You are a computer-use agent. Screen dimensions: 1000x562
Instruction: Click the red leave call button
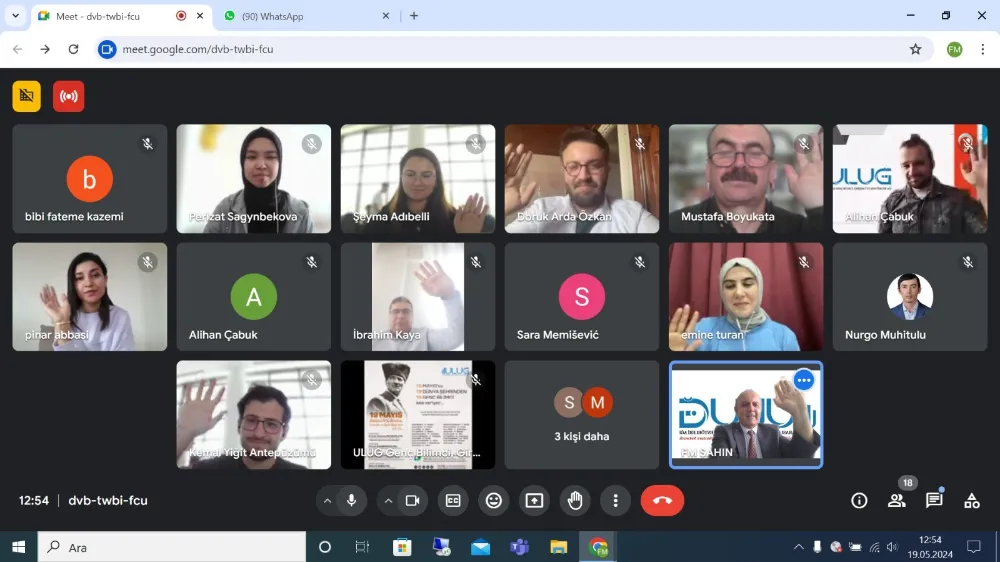pos(662,501)
